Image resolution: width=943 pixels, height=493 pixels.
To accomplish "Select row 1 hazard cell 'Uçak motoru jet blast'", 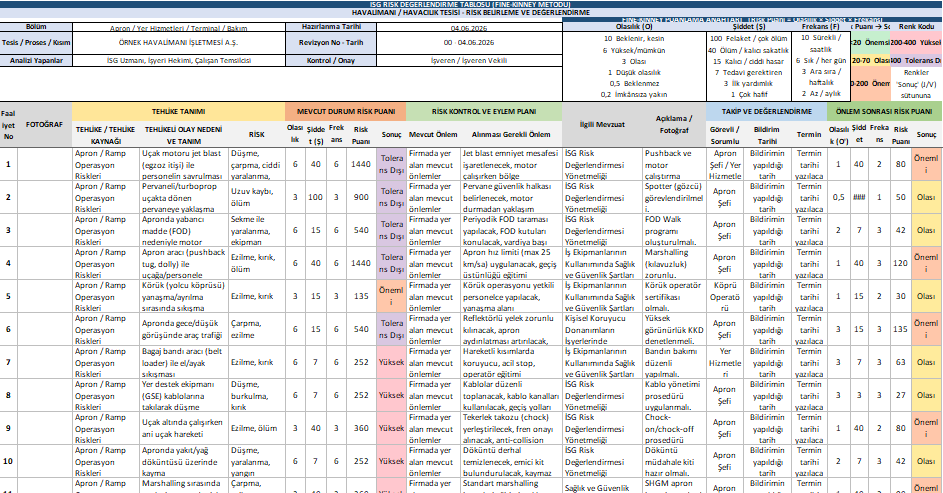I will (184, 164).
